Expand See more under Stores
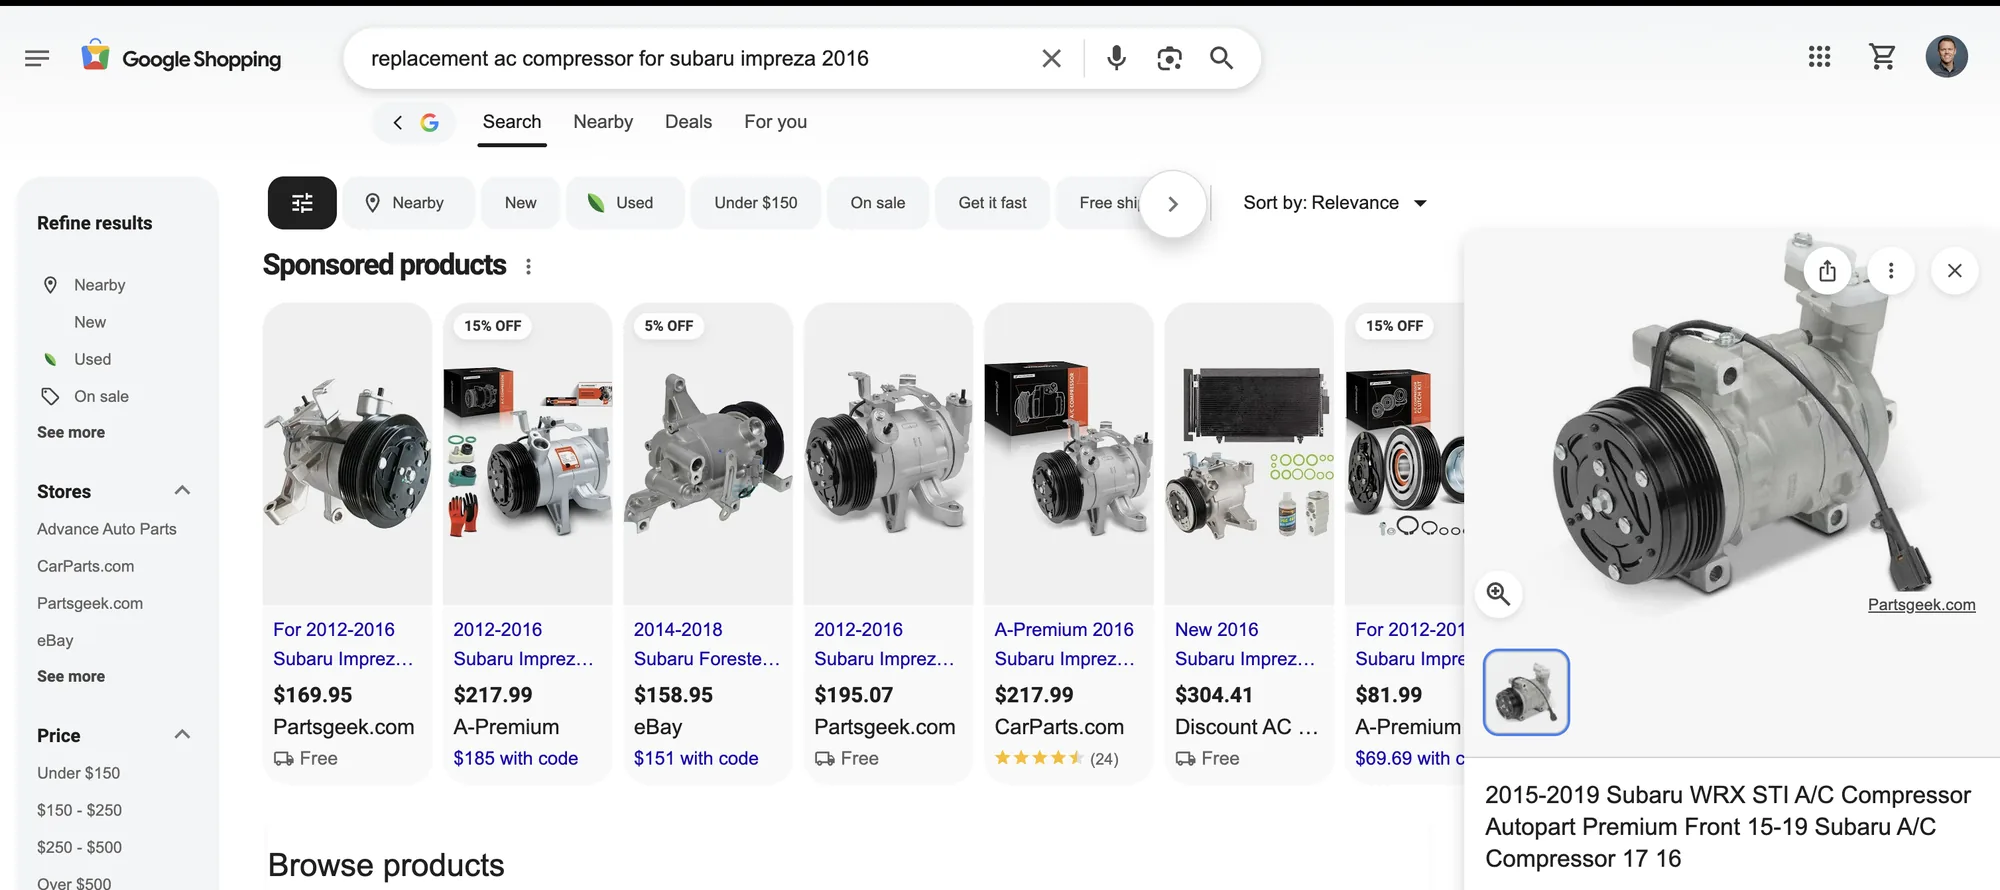The height and width of the screenshot is (890, 2000). pyautogui.click(x=71, y=677)
